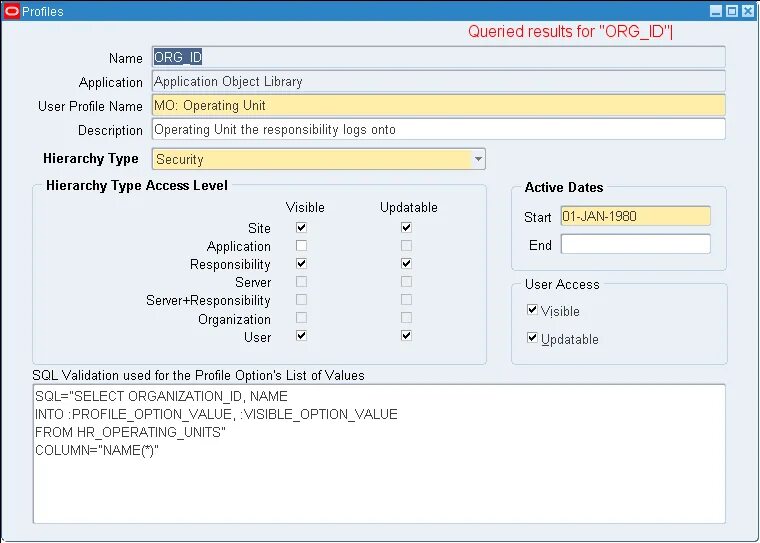Maximize the Profiles window
The image size is (760, 543).
click(x=732, y=11)
